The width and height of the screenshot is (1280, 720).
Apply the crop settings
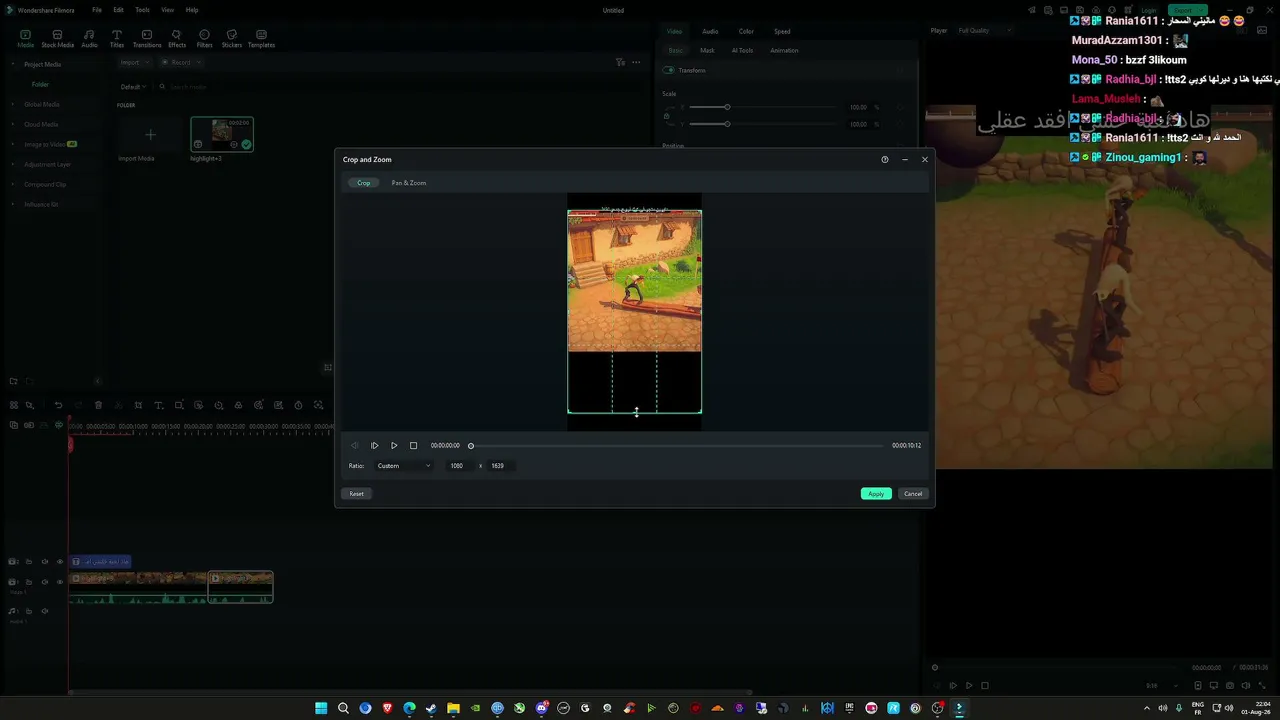[876, 494]
